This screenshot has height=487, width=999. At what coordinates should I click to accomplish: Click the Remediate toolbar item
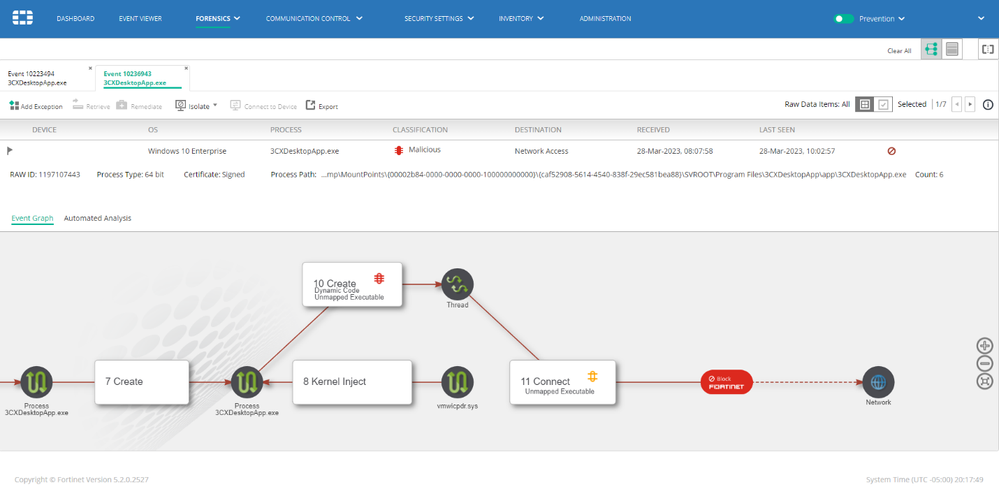(x=139, y=106)
